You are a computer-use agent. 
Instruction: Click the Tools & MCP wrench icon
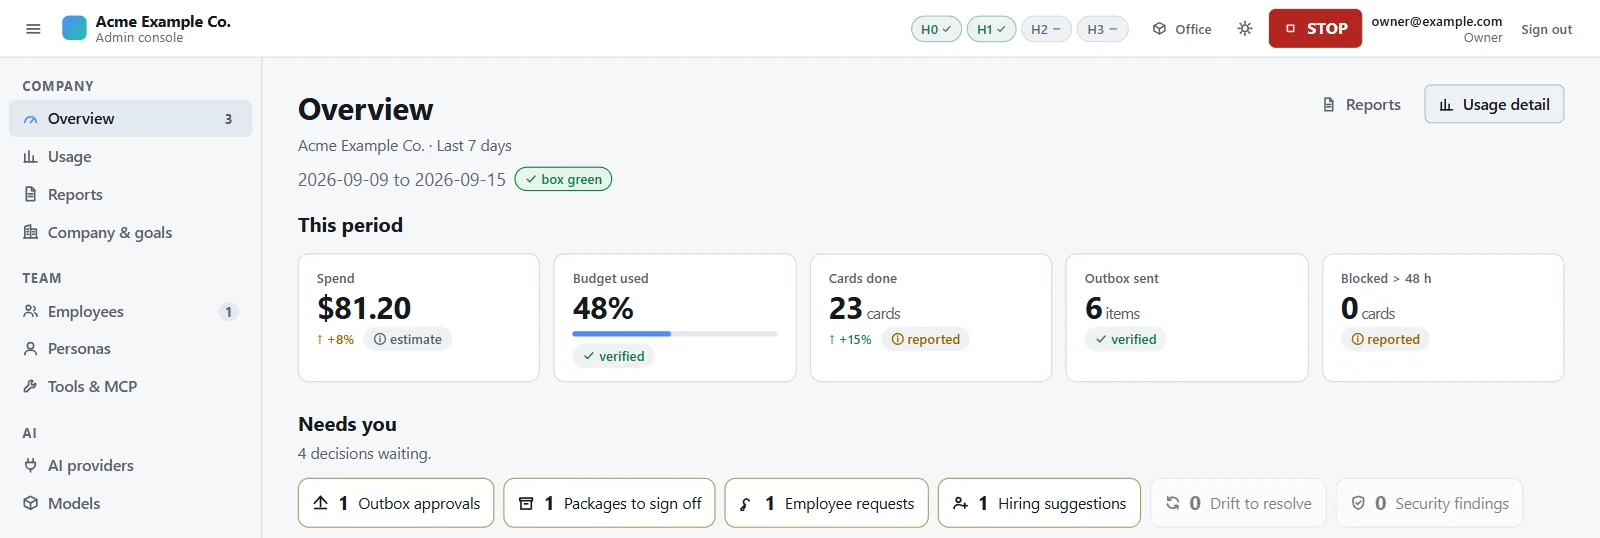pos(31,386)
